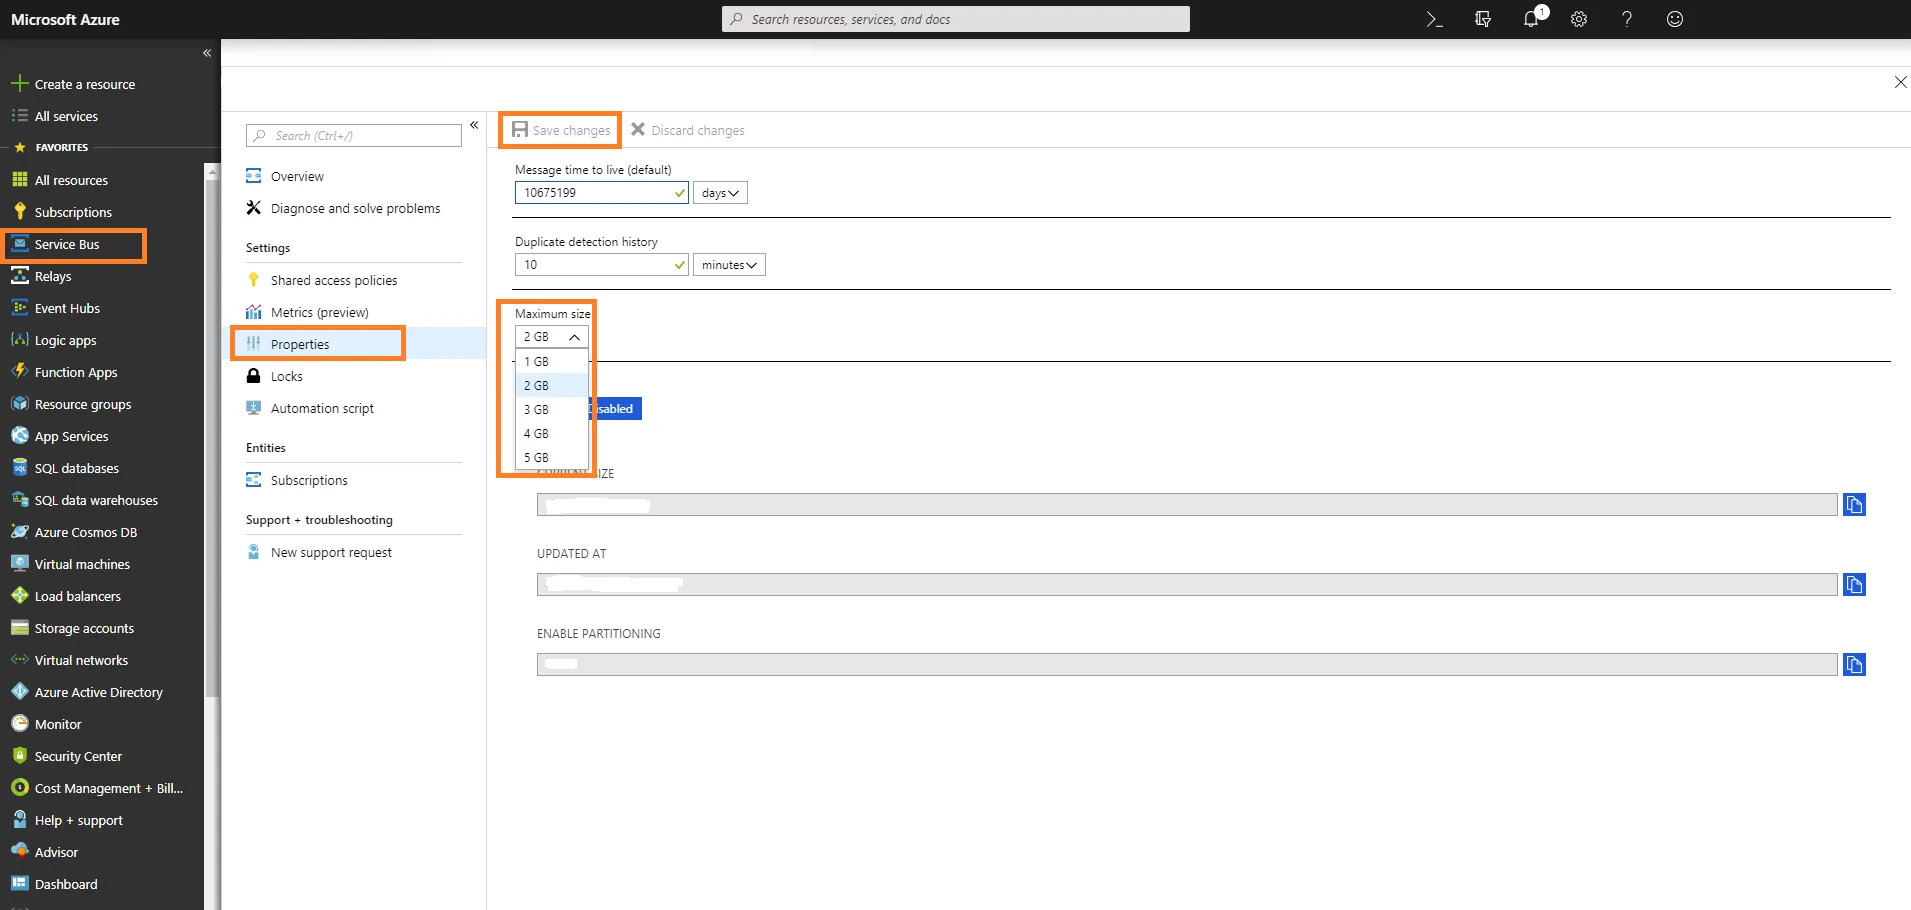Collapse the left navigation sidebar chevron
The width and height of the screenshot is (1911, 910).
[207, 53]
